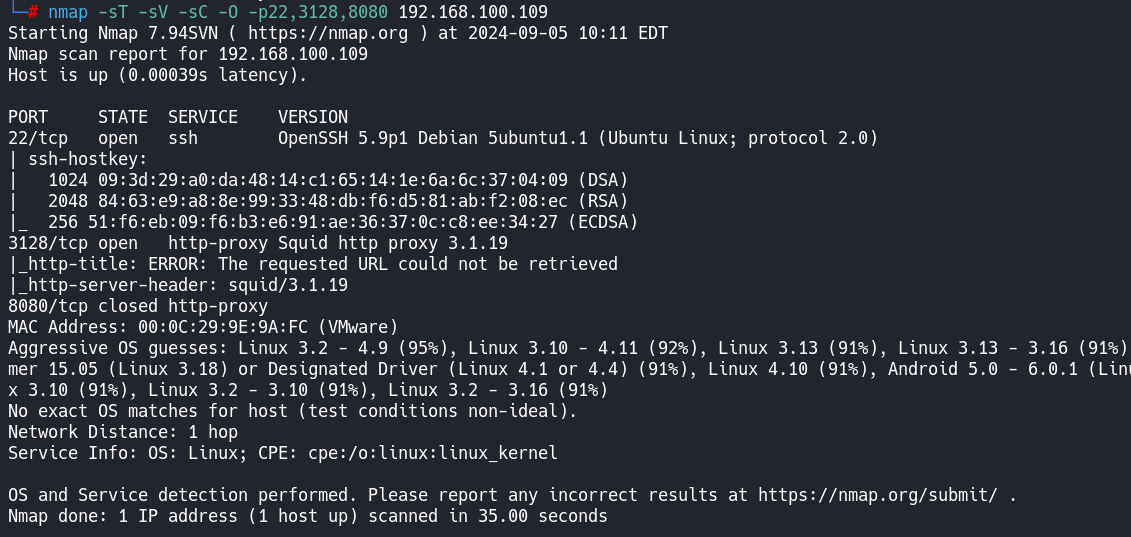Click the PORT column header

28,117
